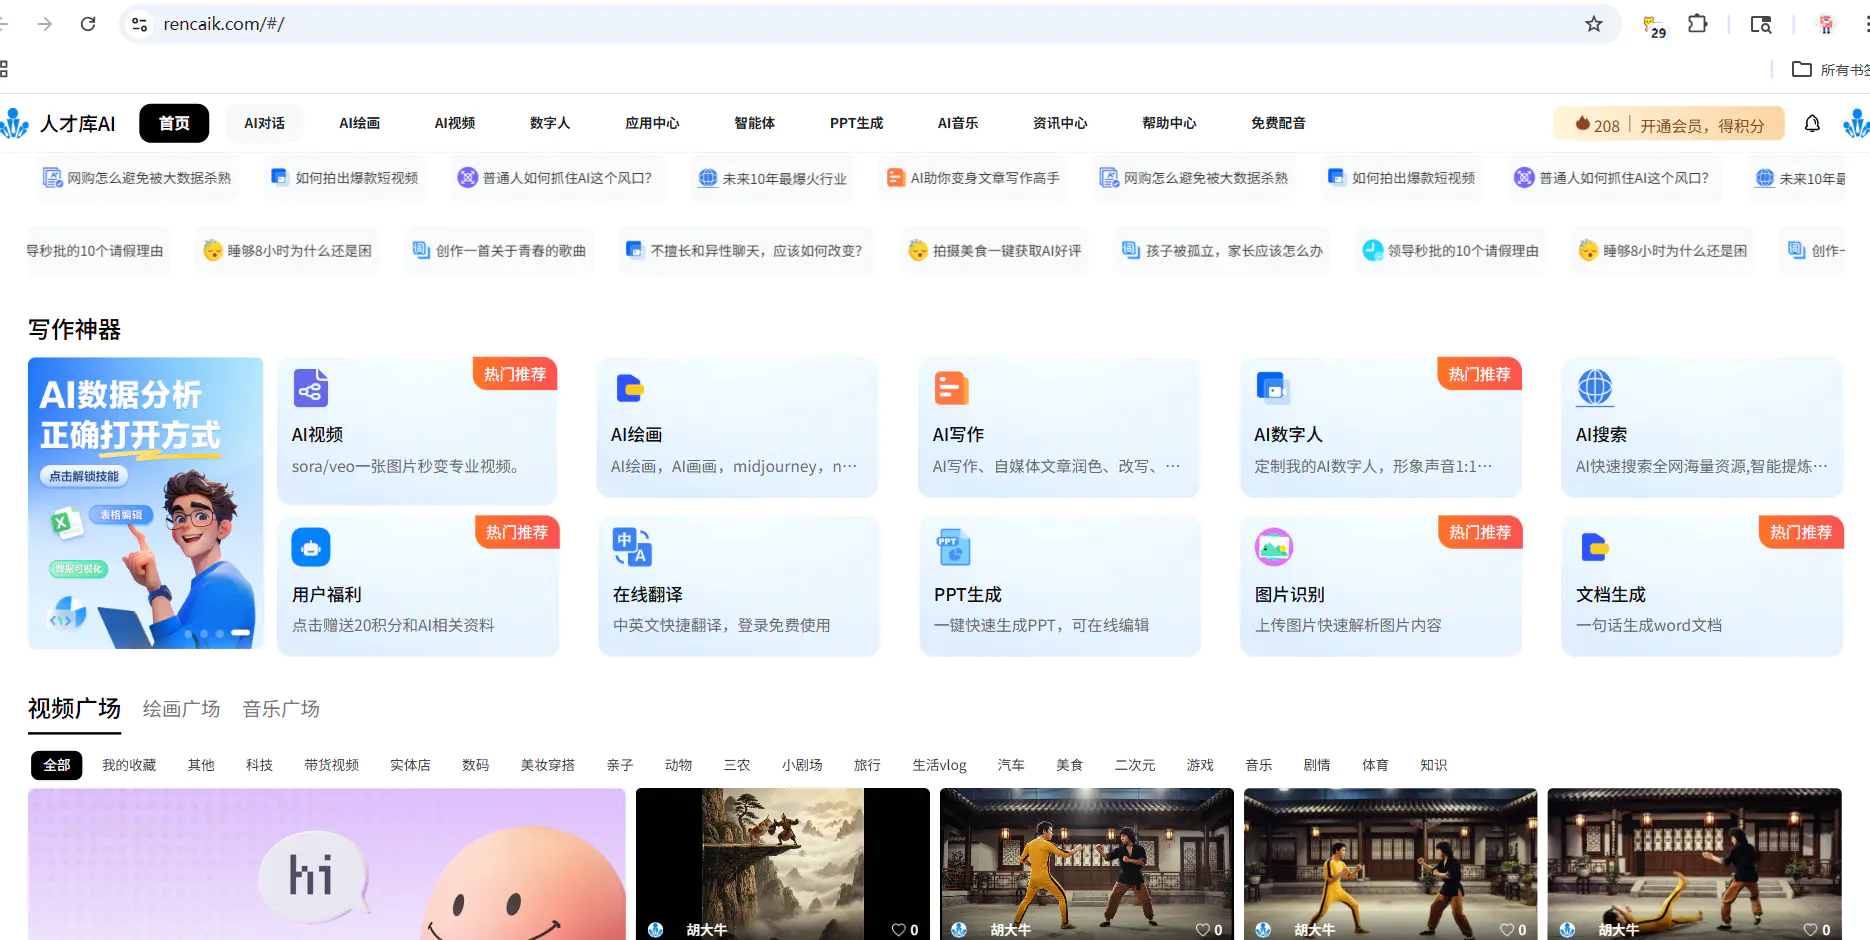Open the AI对话 navigation item
Viewport: 1870px width, 940px height.
click(264, 123)
